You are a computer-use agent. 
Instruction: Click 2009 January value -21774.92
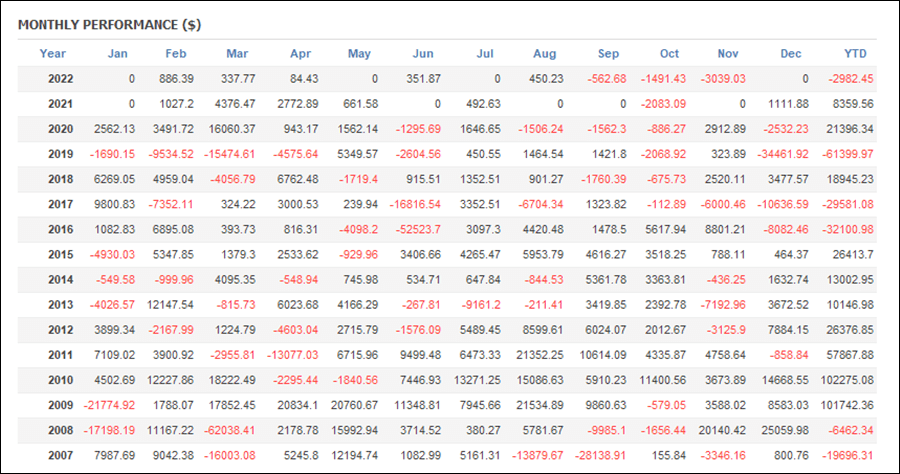[x=109, y=405]
